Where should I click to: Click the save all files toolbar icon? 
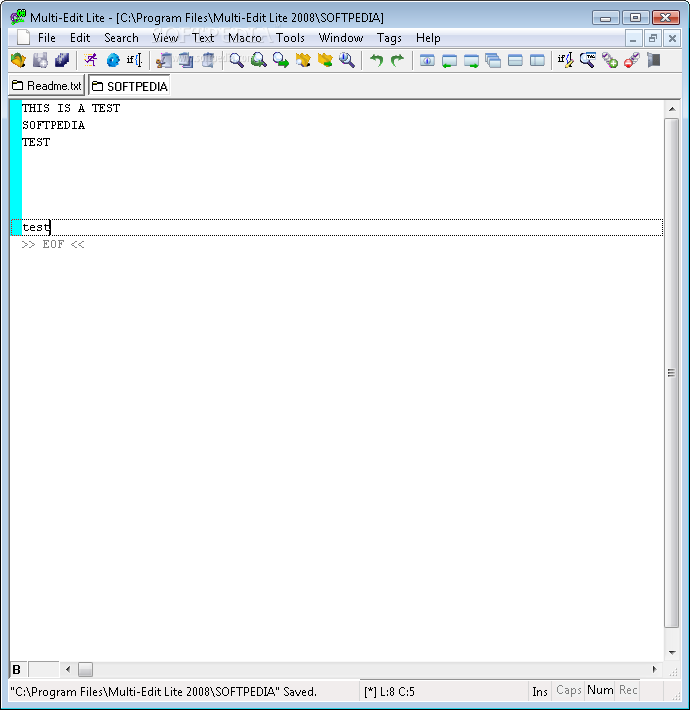click(62, 60)
